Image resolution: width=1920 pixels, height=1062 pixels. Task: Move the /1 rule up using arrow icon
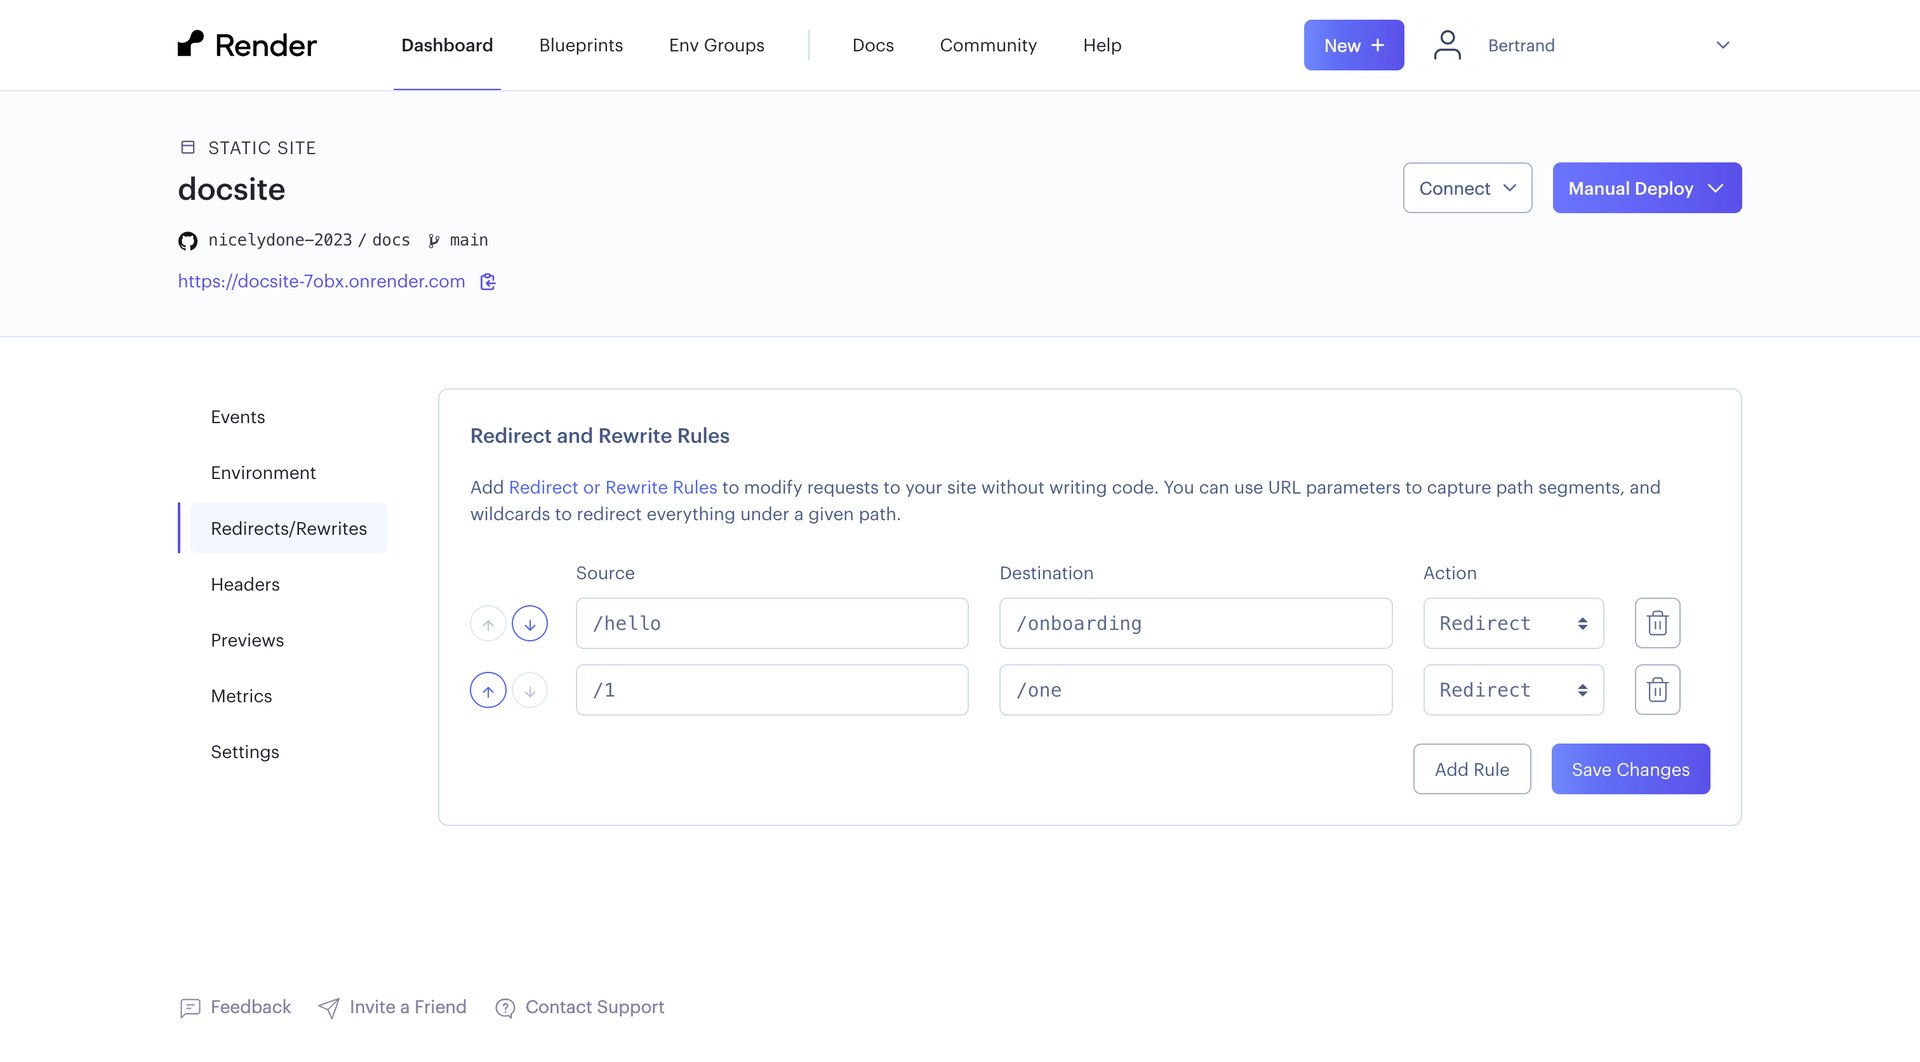[x=487, y=689]
